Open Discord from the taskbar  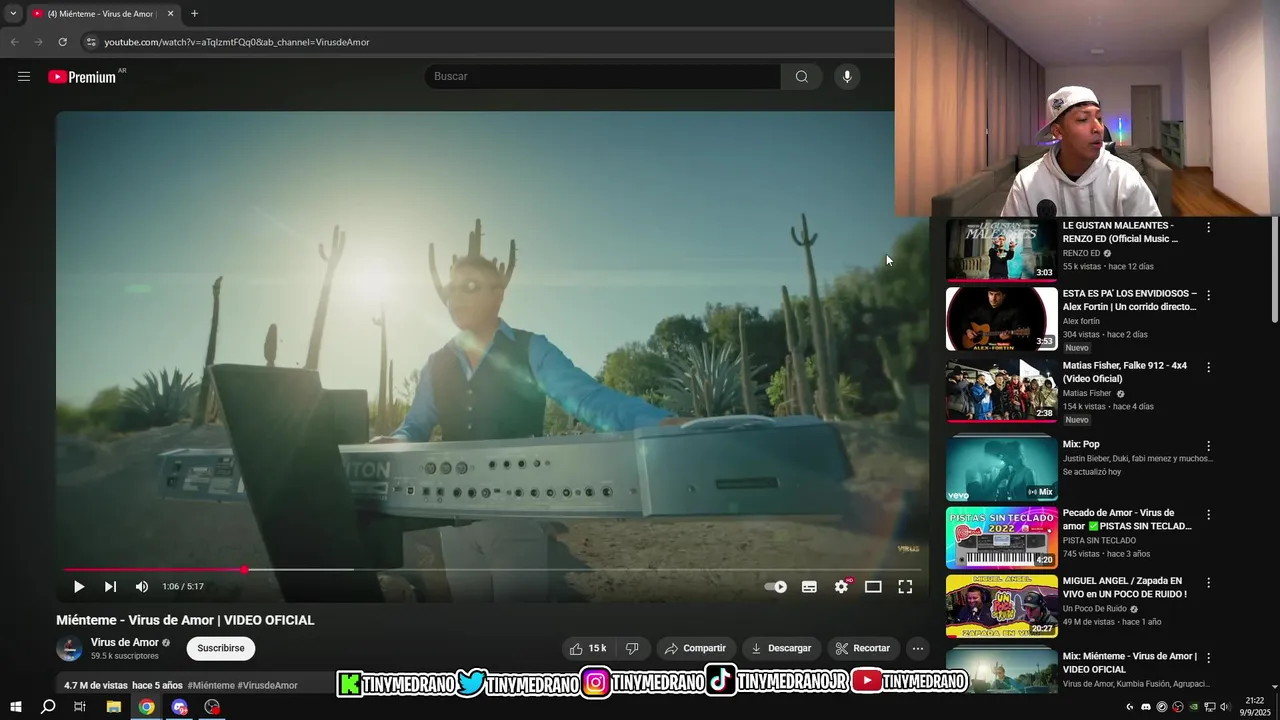click(179, 707)
